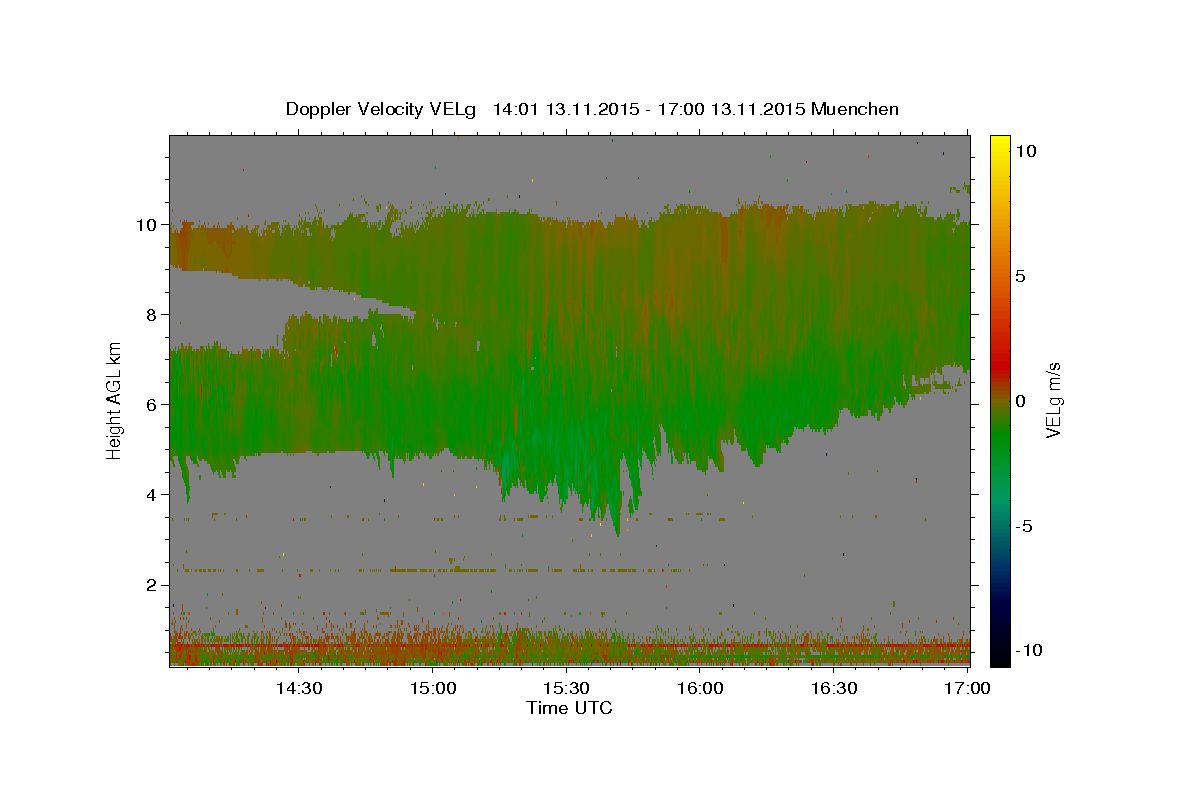
Task: Click the 15:30 time tick label
Action: pyautogui.click(x=566, y=688)
